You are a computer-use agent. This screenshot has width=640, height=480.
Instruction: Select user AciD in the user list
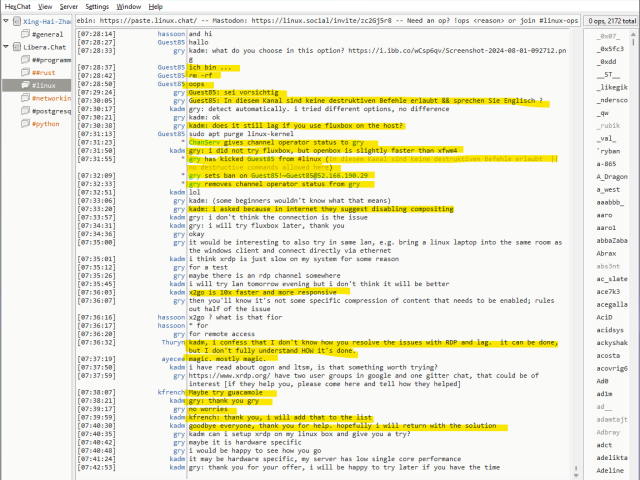[604, 317]
